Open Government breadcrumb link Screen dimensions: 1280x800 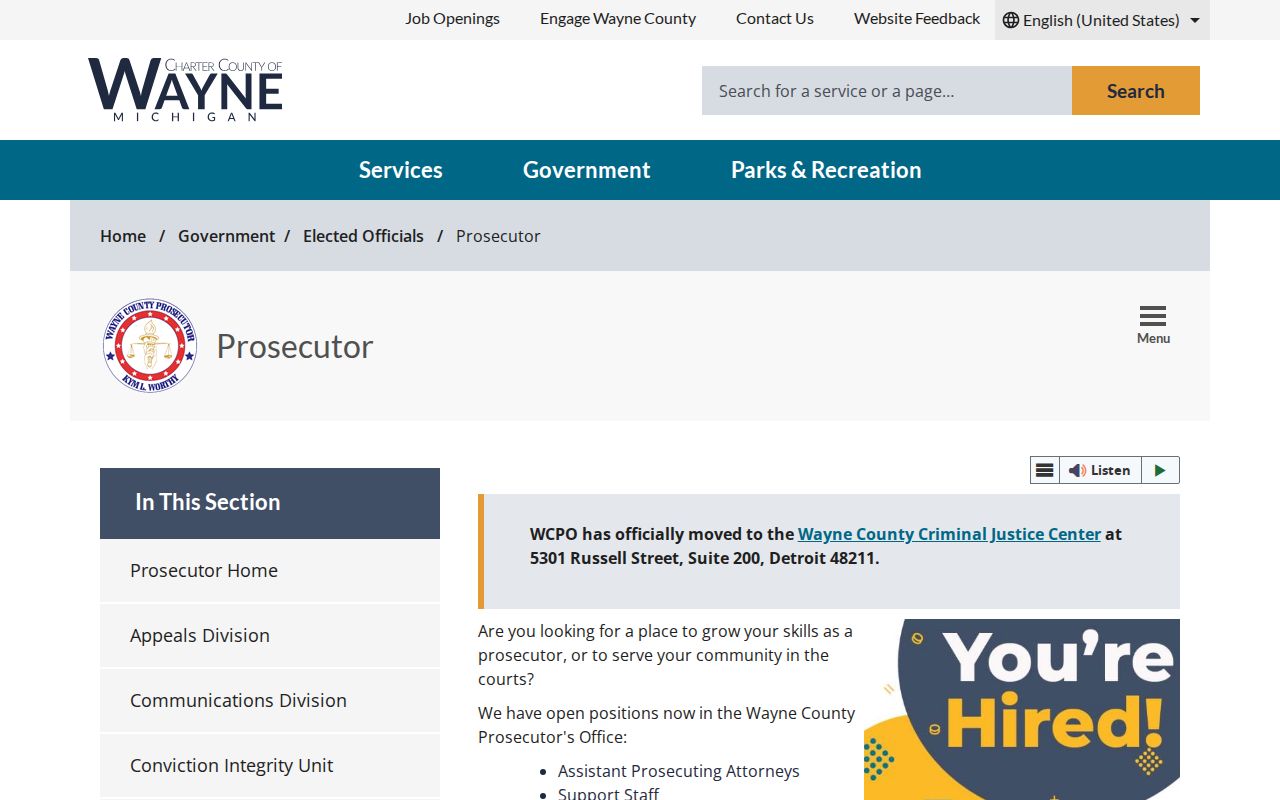click(x=226, y=236)
